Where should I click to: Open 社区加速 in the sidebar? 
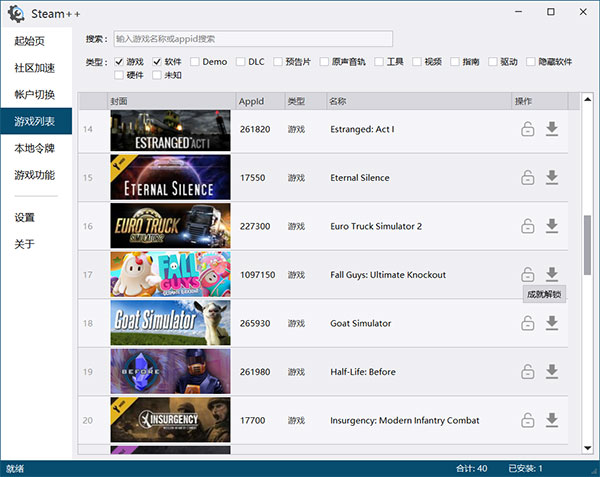tap(35, 68)
